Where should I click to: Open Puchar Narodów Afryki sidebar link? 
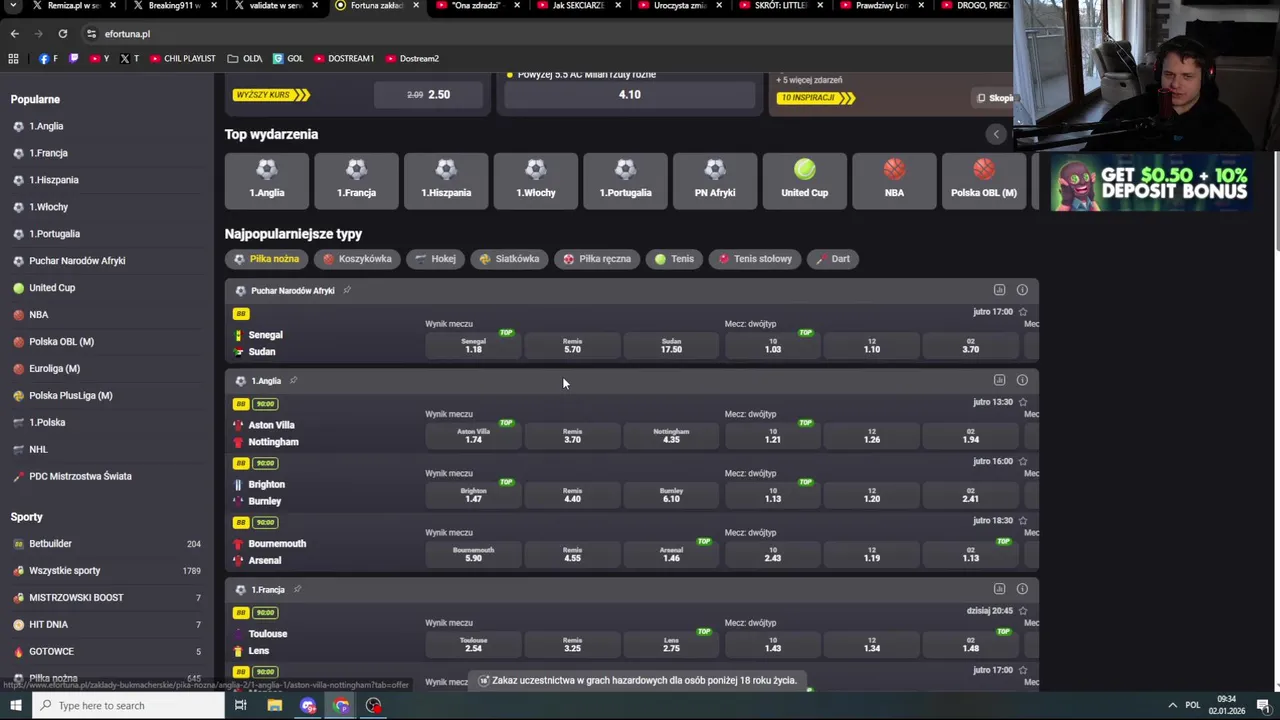click(77, 261)
